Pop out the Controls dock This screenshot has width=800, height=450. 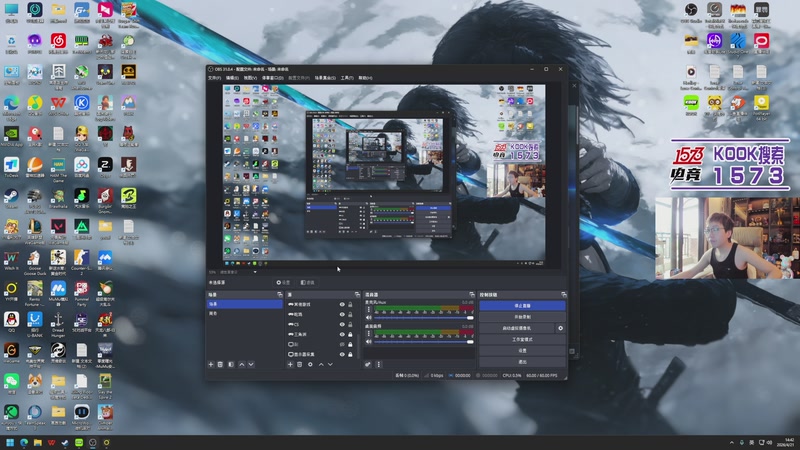(563, 294)
